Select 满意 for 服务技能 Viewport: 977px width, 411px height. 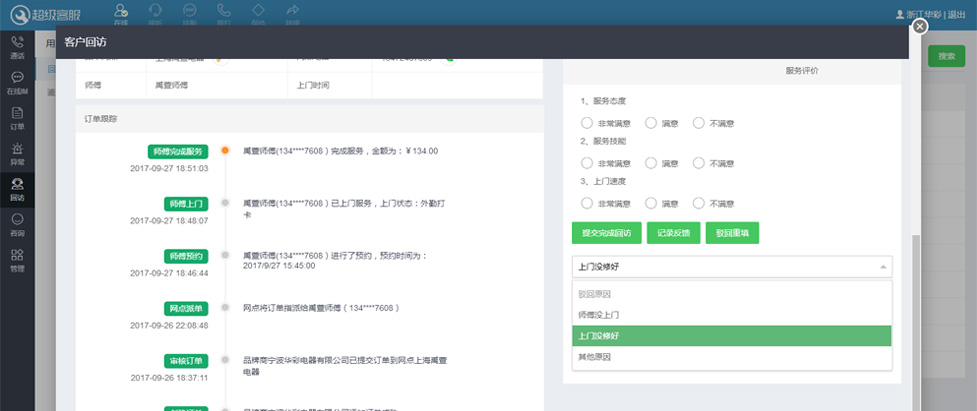coord(651,163)
